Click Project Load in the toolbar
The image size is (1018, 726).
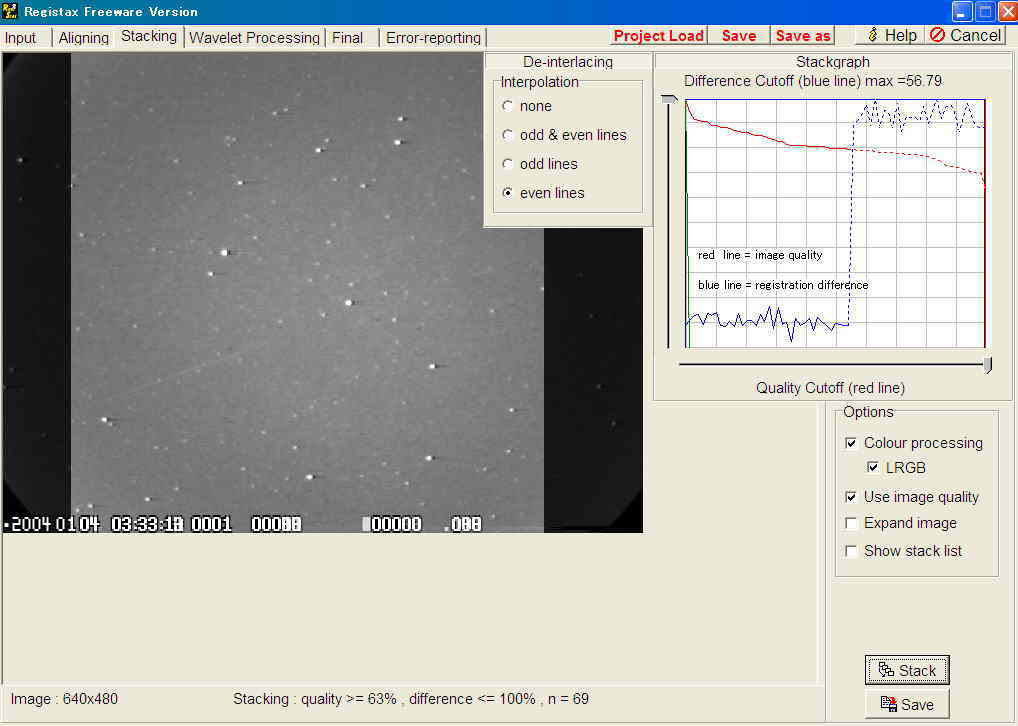coord(658,35)
